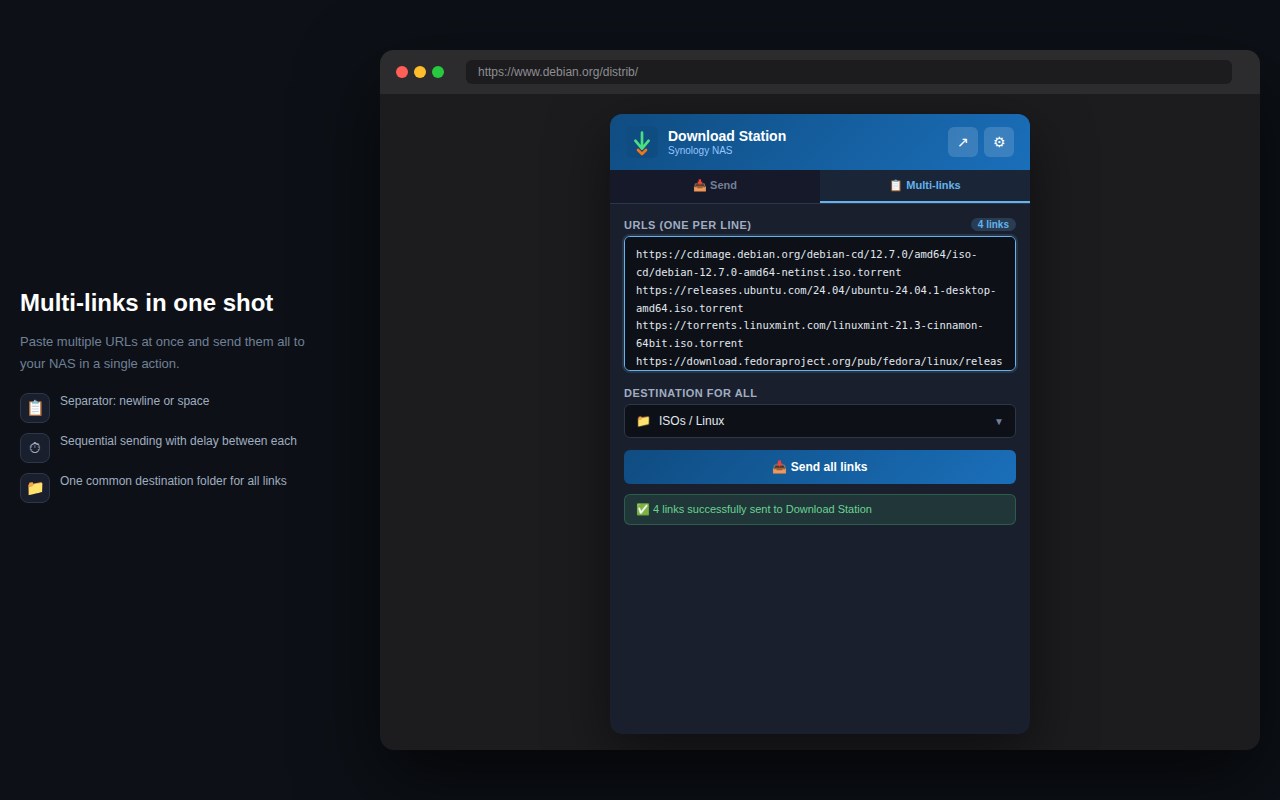Click the stopwatch icon for sequential sending

click(x=35, y=448)
